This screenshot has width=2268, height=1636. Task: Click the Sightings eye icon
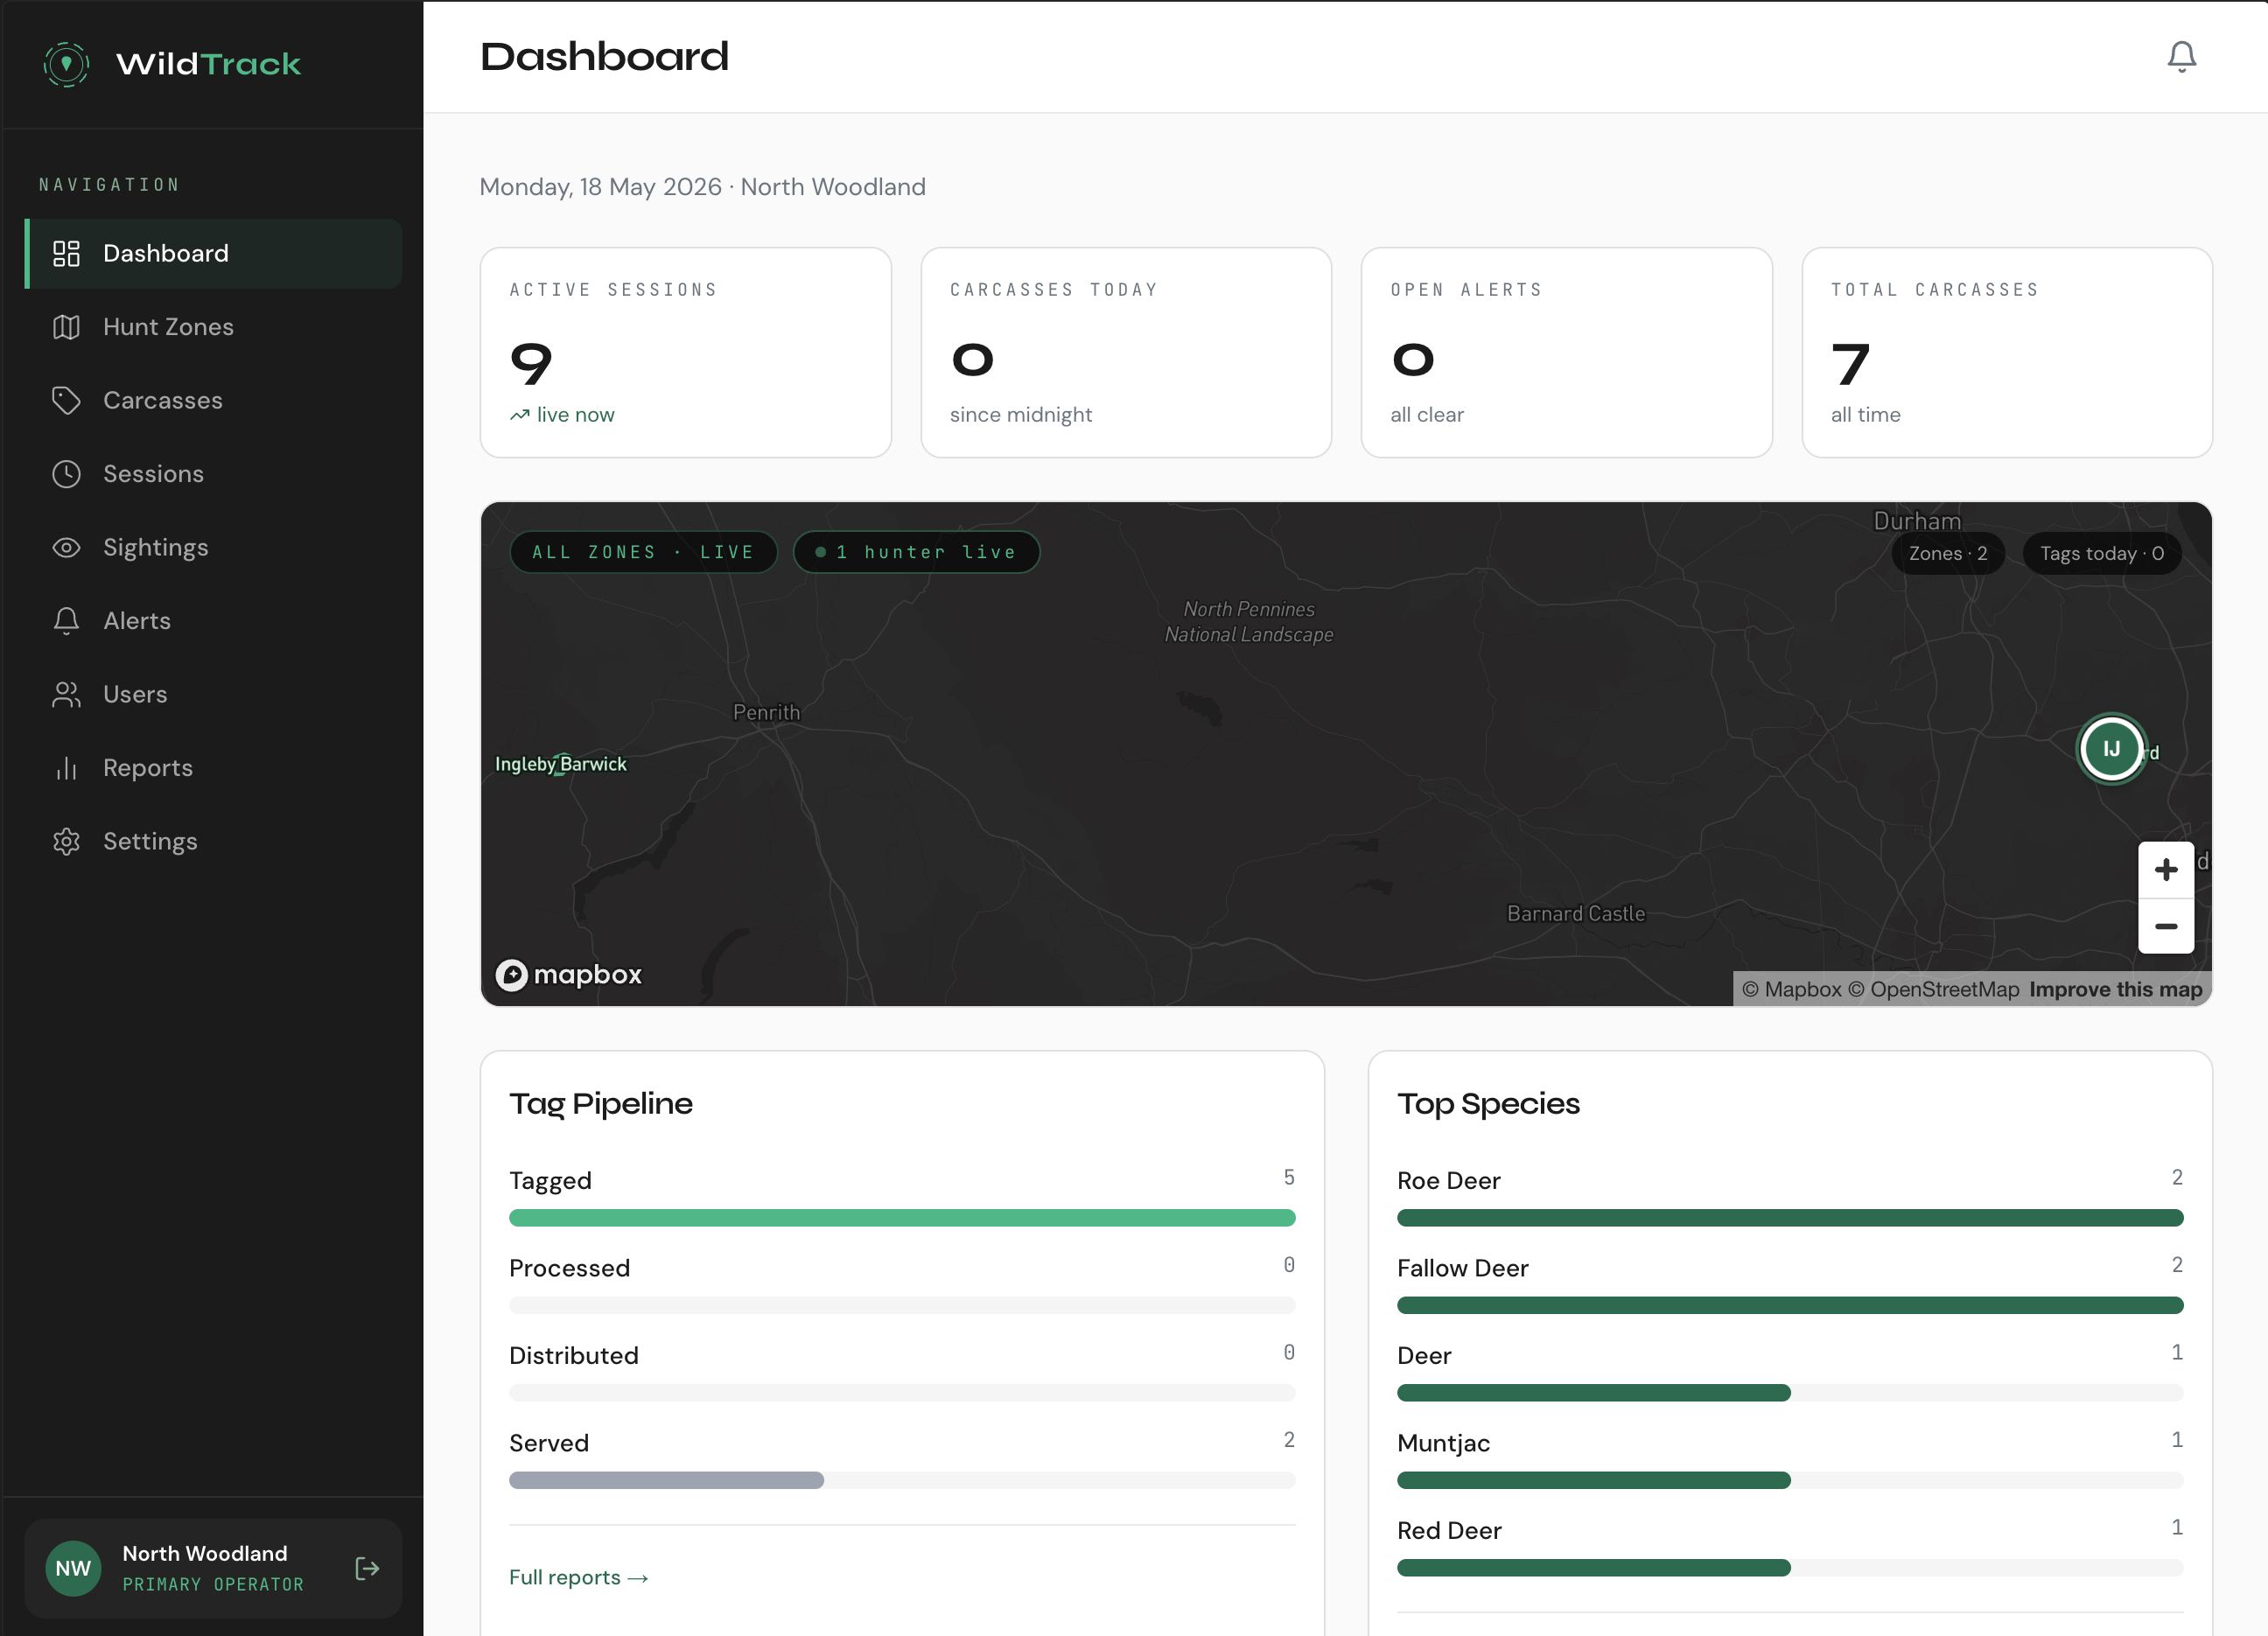tap(66, 547)
